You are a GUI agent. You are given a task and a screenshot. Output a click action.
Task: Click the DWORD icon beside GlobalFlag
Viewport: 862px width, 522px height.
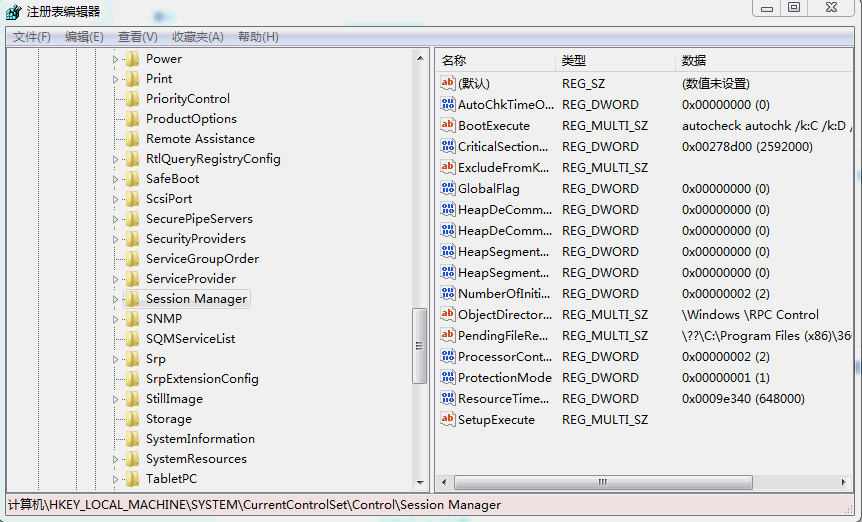click(x=447, y=188)
